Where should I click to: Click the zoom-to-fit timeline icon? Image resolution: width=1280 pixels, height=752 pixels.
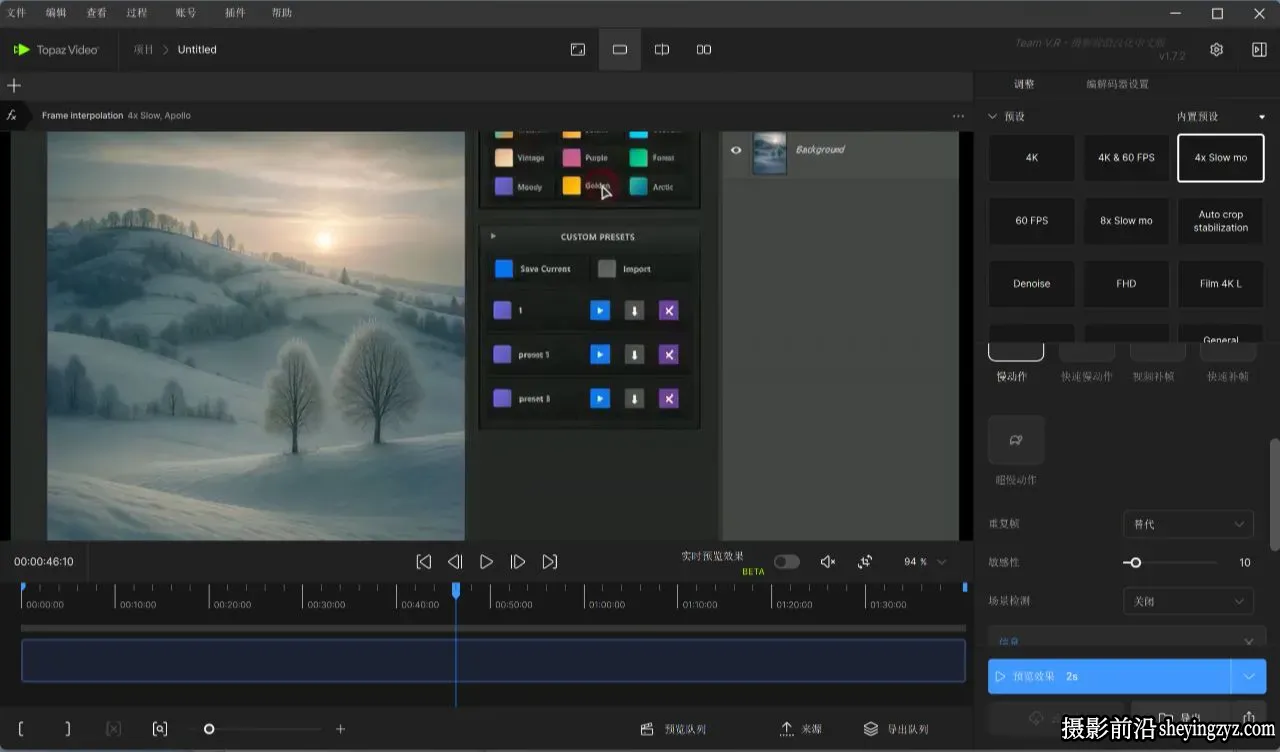[x=160, y=729]
